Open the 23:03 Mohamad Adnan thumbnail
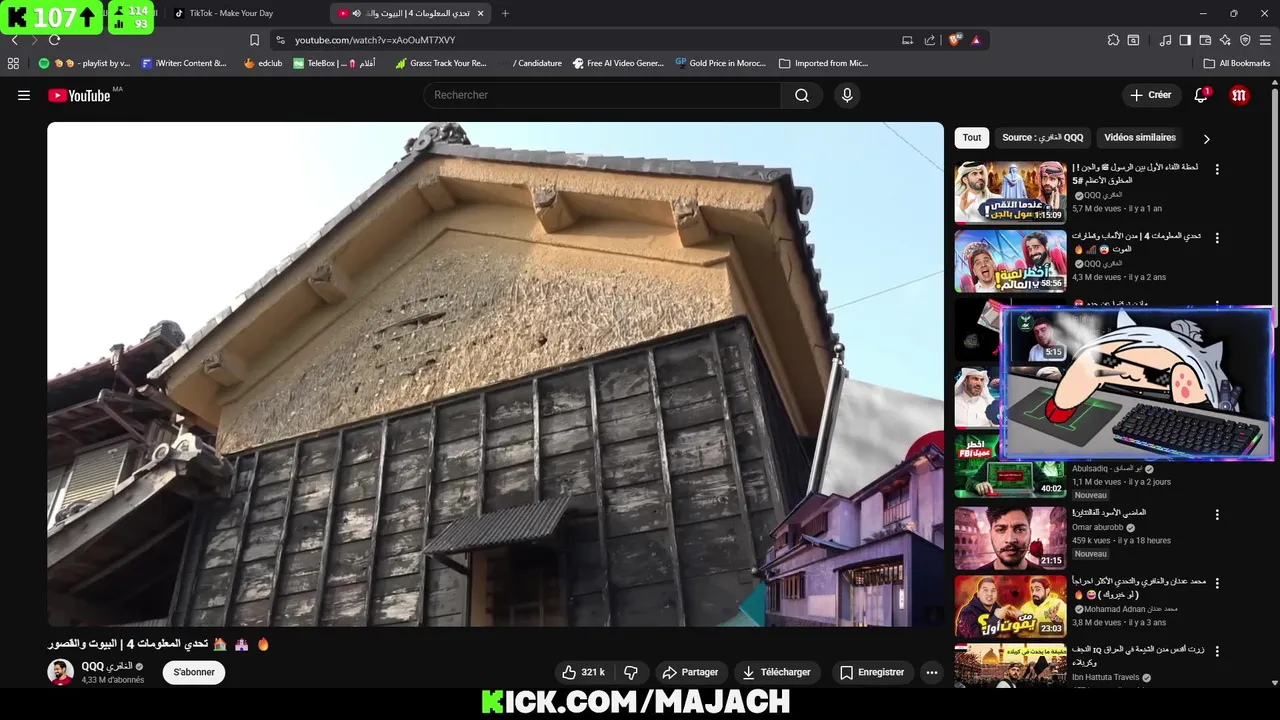This screenshot has height=720, width=1280. point(1010,606)
